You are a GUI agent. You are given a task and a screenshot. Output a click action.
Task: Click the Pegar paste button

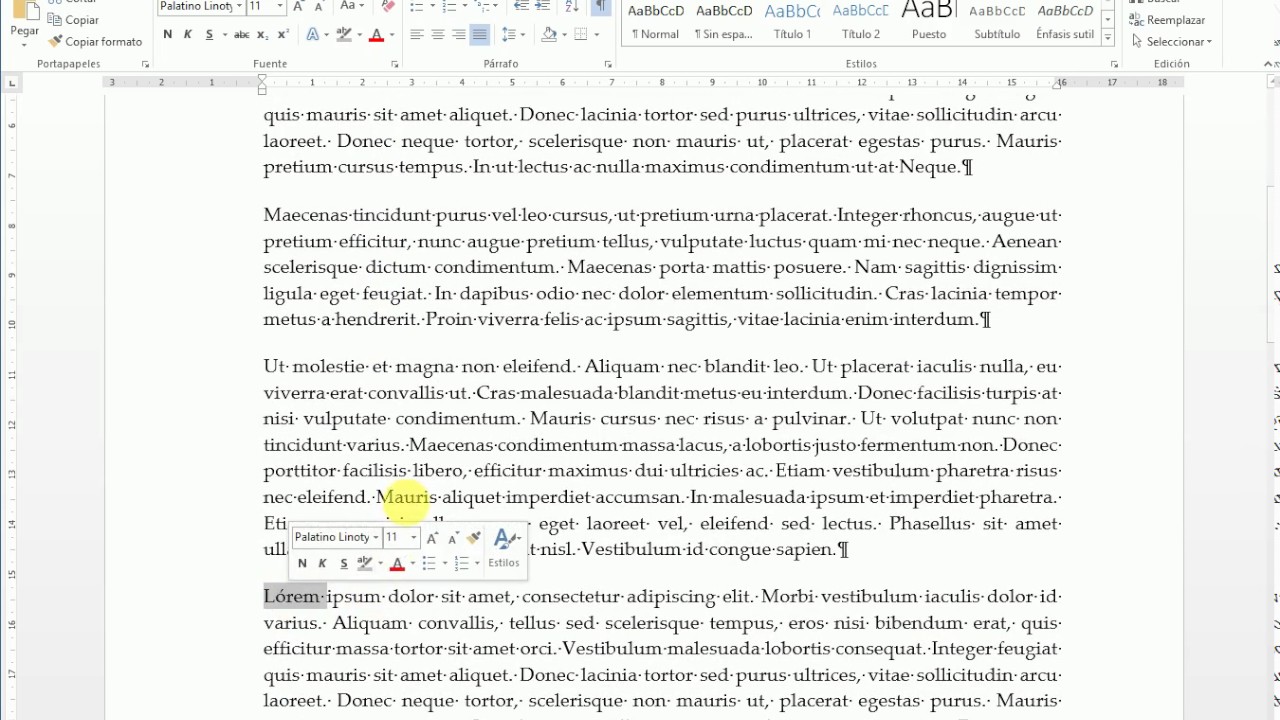click(24, 20)
